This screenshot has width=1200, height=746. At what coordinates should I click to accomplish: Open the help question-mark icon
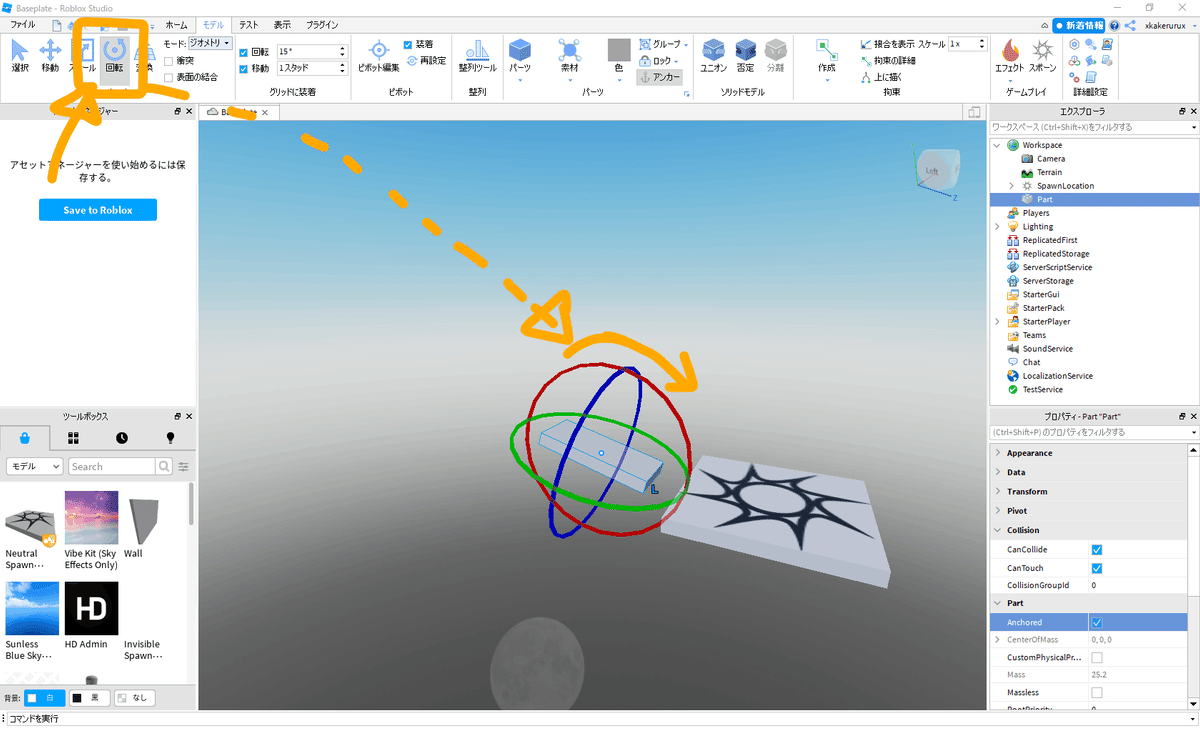pos(1115,25)
